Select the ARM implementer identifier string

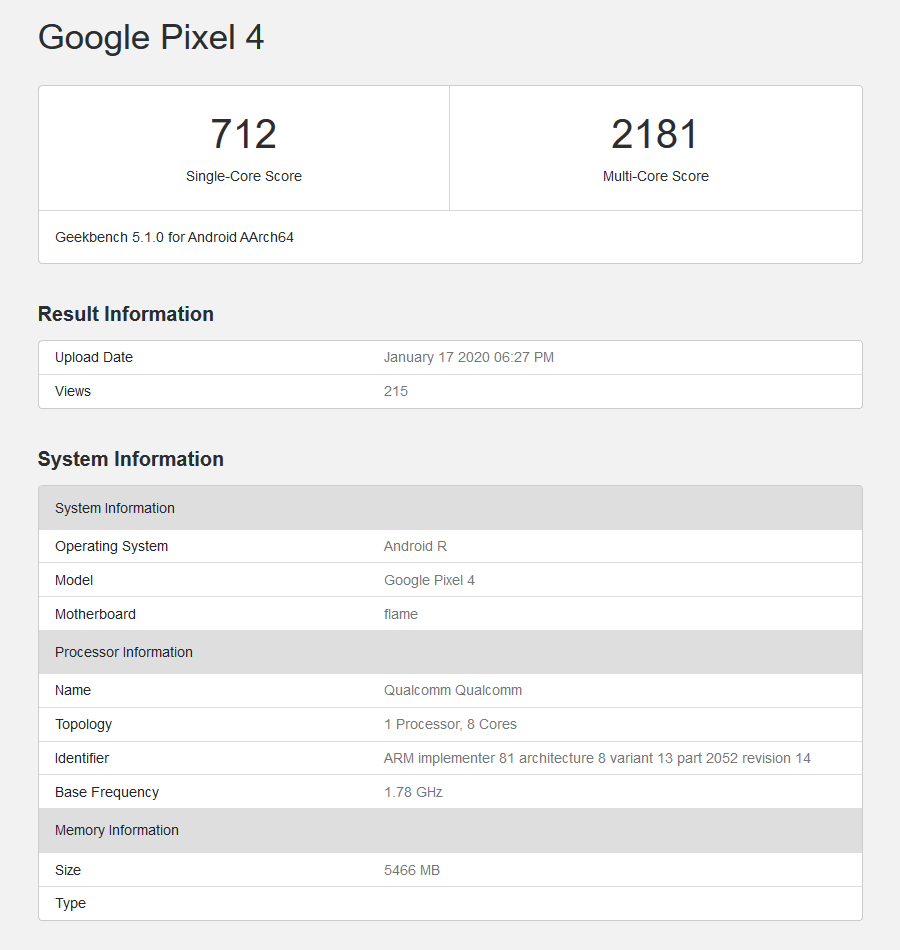coord(597,758)
